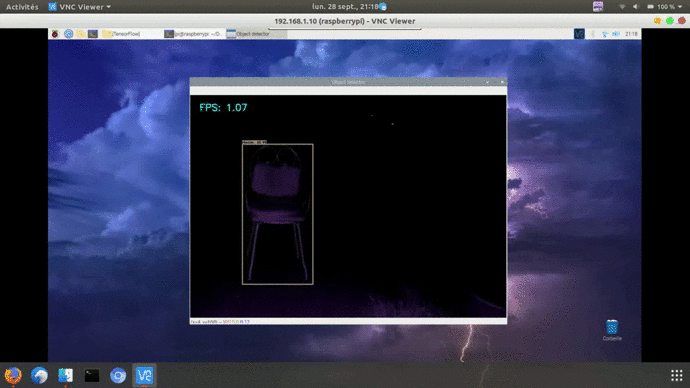Screen dimensions: 690x388
Task: Launch Firefox from the Ubuntu dock
Action: (13, 375)
